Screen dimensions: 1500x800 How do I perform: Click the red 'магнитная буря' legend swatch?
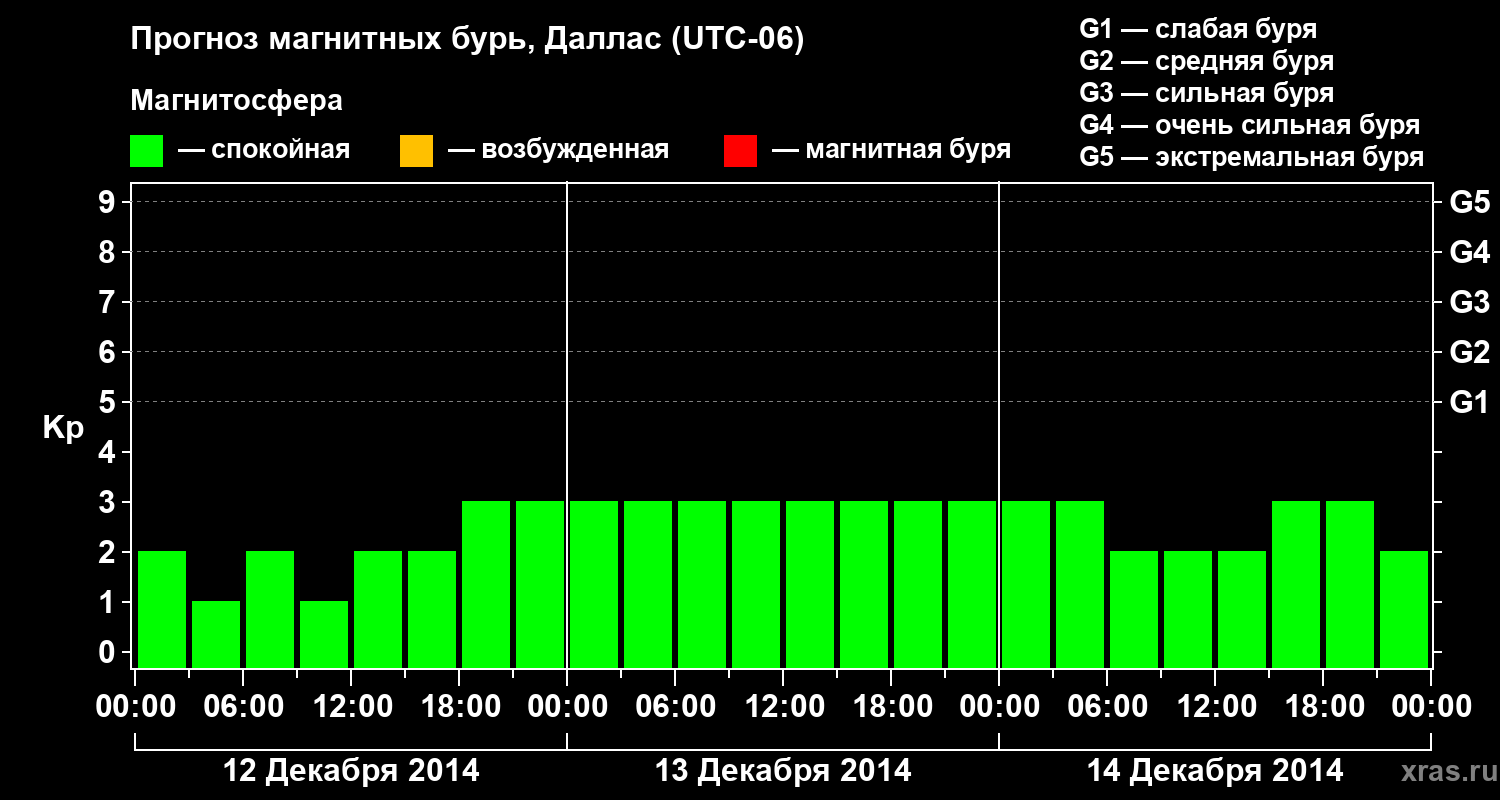[x=740, y=151]
